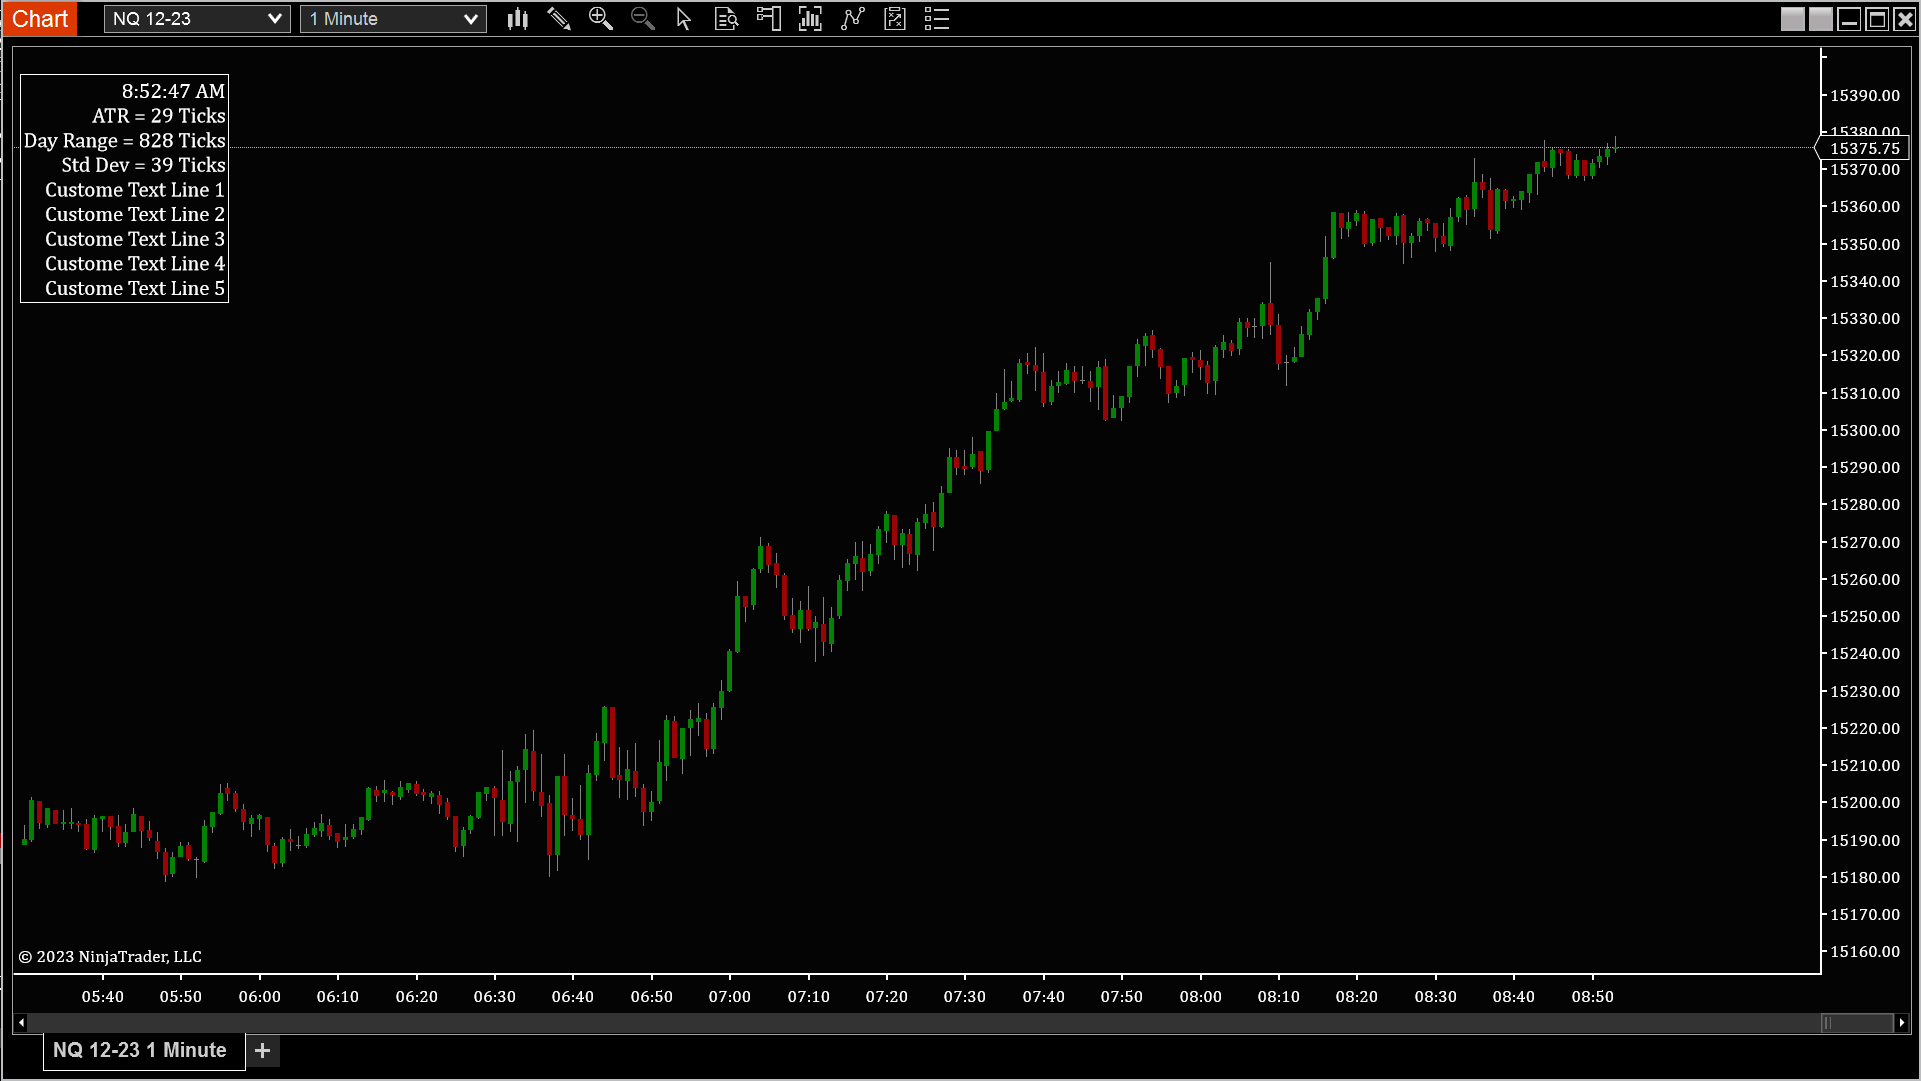Expand the 1 Minute interval dropdown

point(393,19)
